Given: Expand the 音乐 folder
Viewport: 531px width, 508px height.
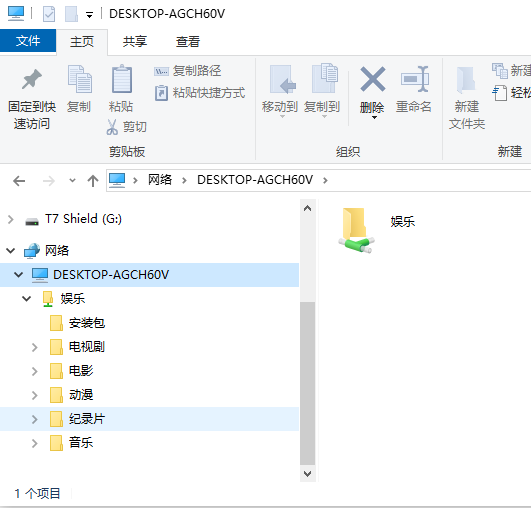Looking at the screenshot, I should click(x=34, y=444).
